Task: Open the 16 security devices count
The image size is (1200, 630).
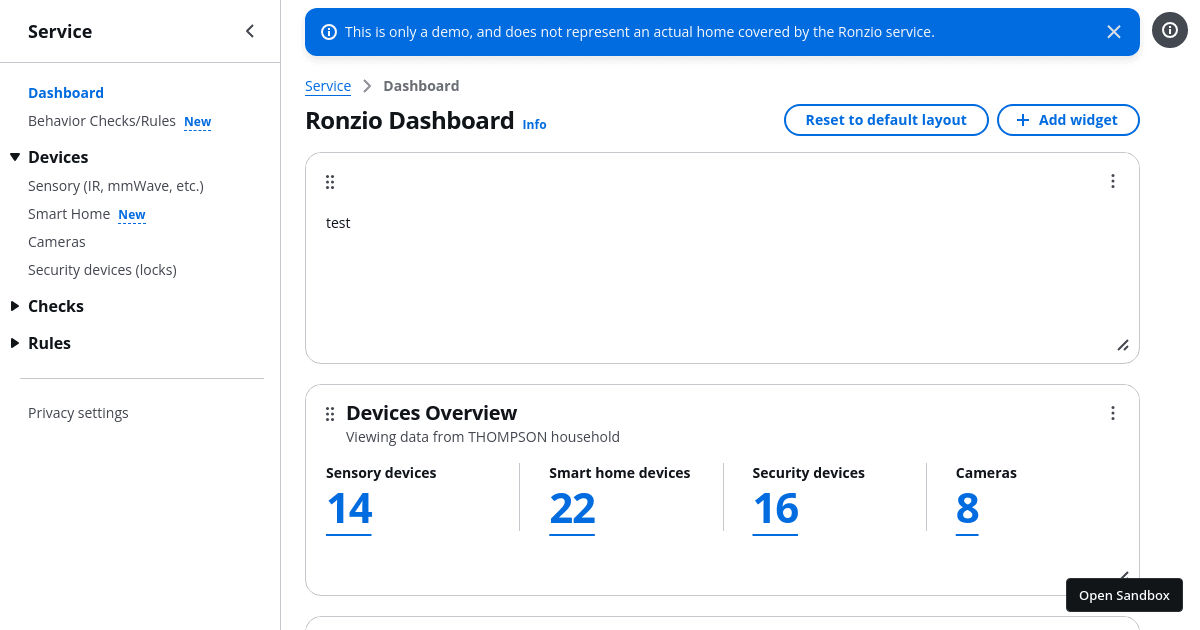Action: tap(775, 509)
